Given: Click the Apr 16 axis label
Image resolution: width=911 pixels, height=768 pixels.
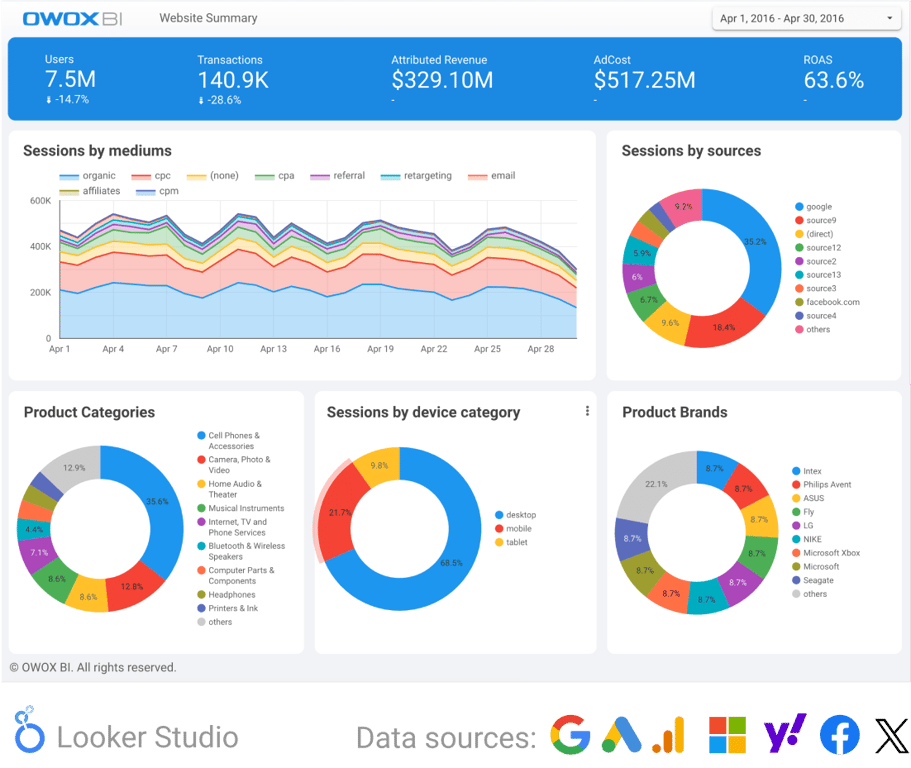Looking at the screenshot, I should pos(327,349).
